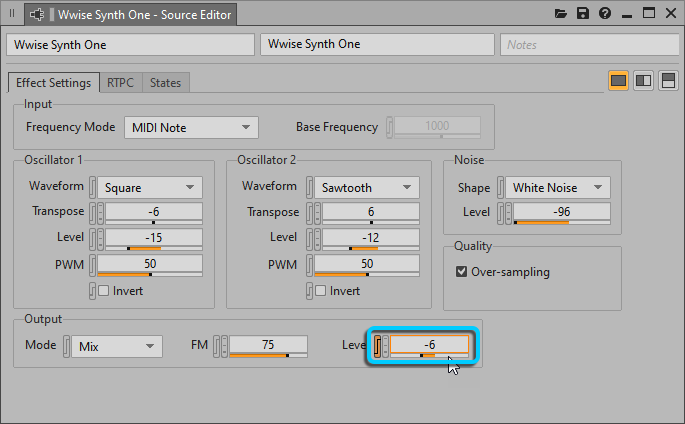Click Oscillator 2 Level slider showing -12
Screen dimensions: 685x424
(371, 239)
